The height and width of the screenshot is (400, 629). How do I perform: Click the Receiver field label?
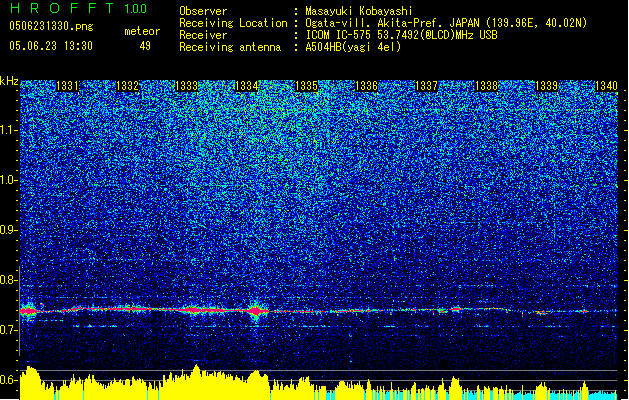[203, 35]
